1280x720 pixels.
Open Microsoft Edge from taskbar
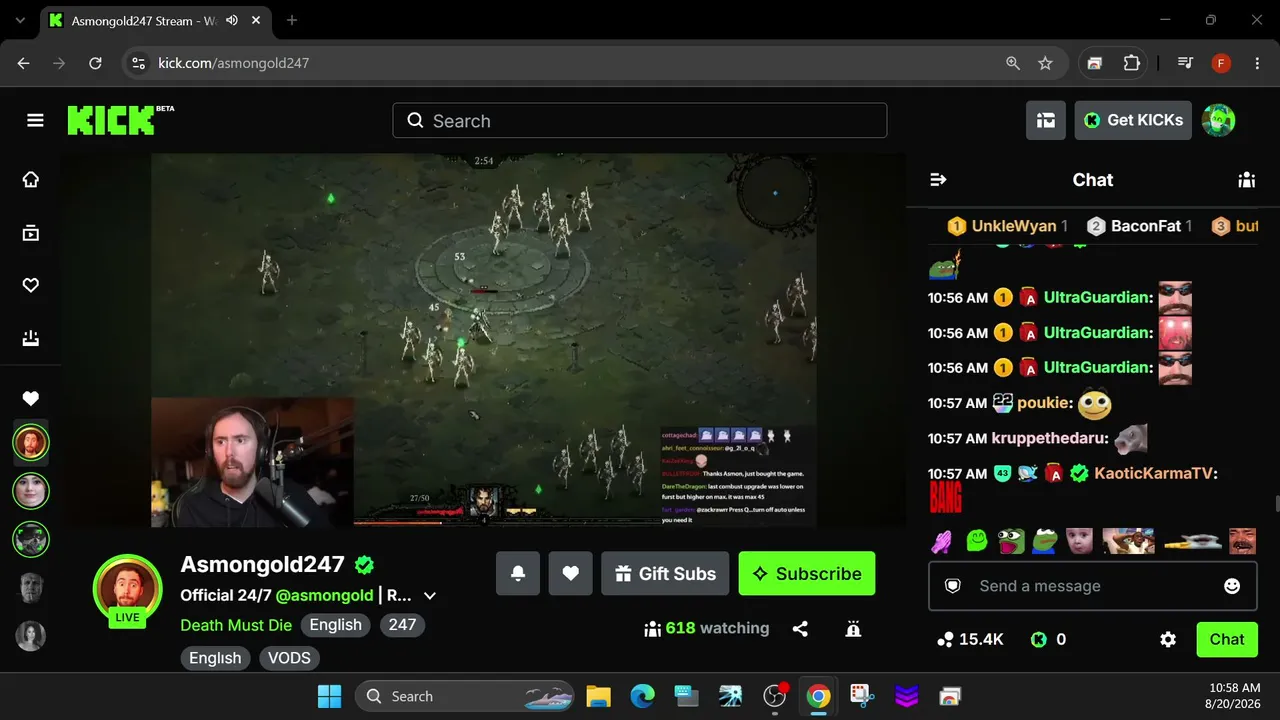click(642, 696)
